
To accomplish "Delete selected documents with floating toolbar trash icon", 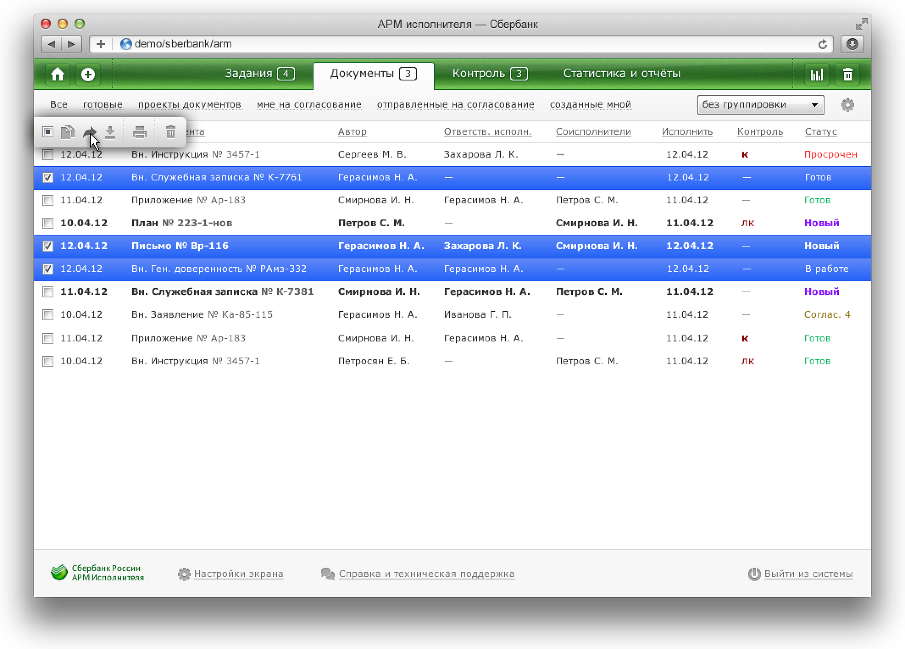I will pyautogui.click(x=171, y=132).
